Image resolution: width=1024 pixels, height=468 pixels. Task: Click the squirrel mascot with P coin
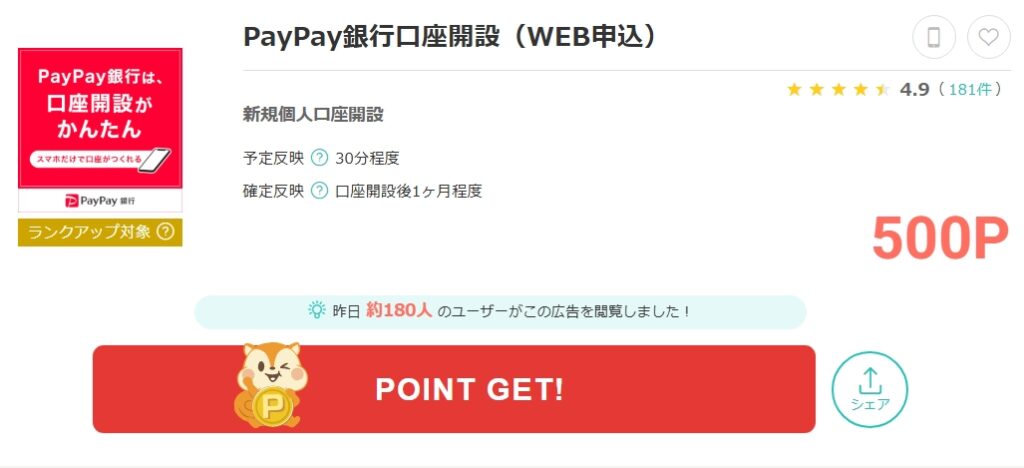[271, 385]
